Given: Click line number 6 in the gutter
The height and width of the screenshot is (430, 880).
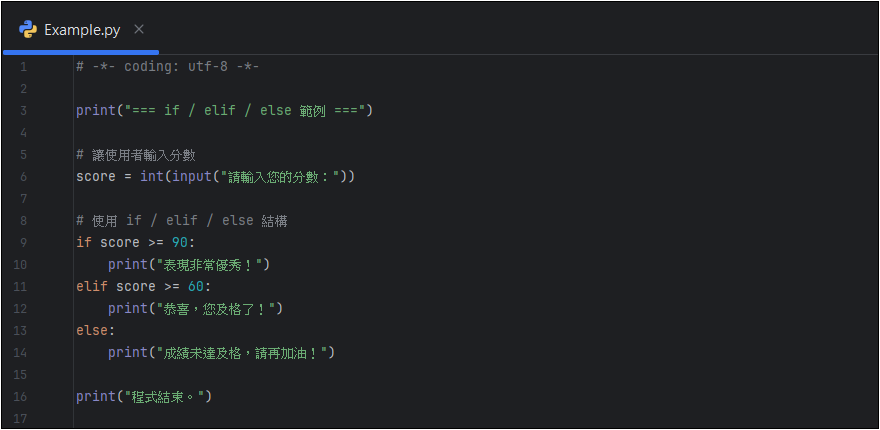Looking at the screenshot, I should [22, 177].
